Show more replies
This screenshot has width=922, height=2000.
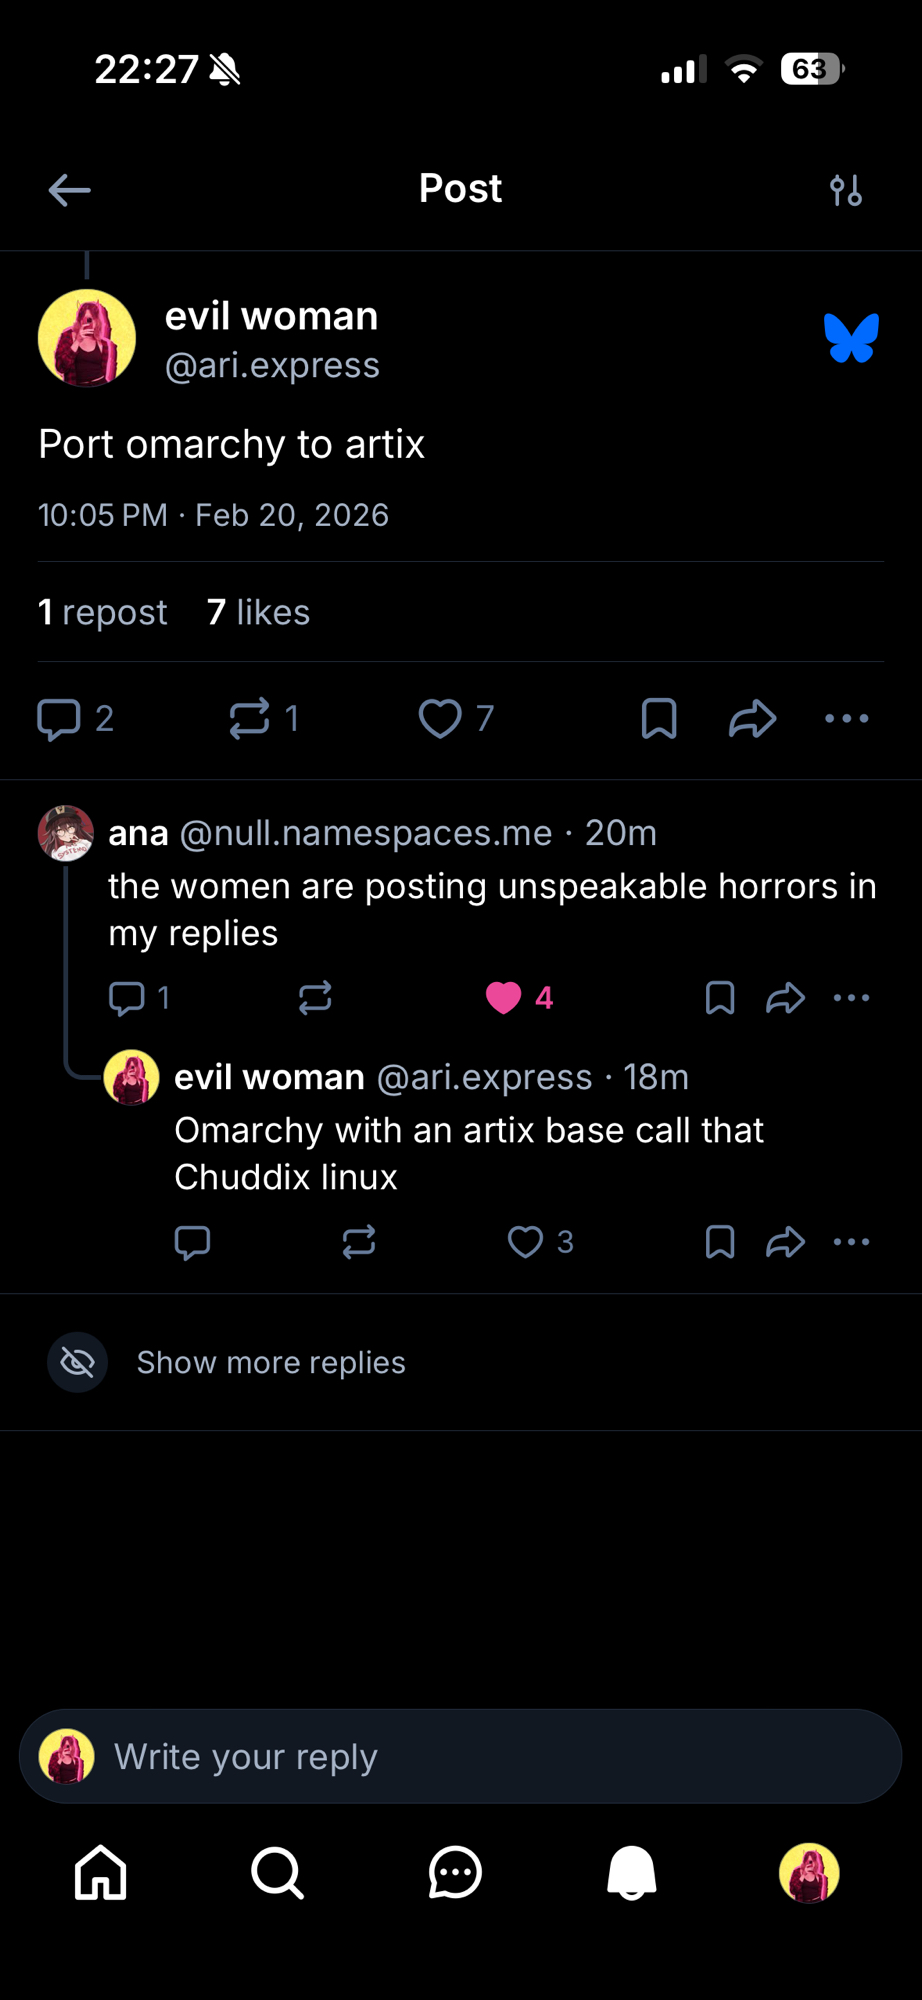click(x=270, y=1363)
